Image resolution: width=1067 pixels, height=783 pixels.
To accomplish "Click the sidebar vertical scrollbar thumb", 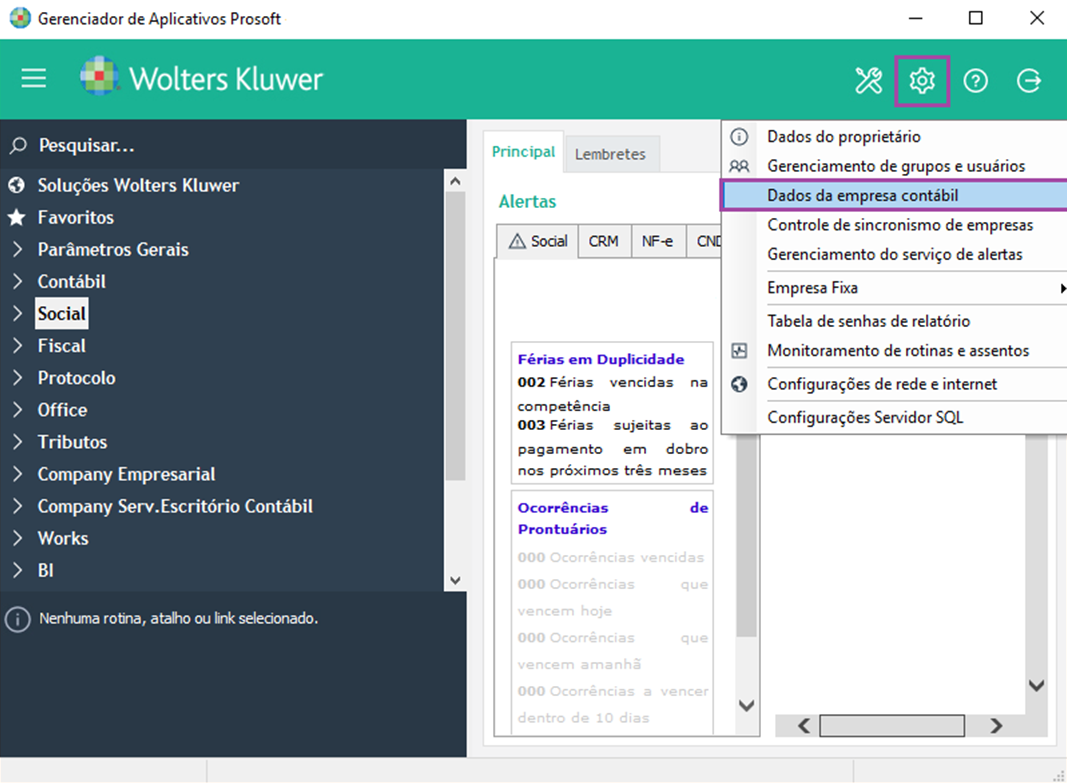I will 455,337.
